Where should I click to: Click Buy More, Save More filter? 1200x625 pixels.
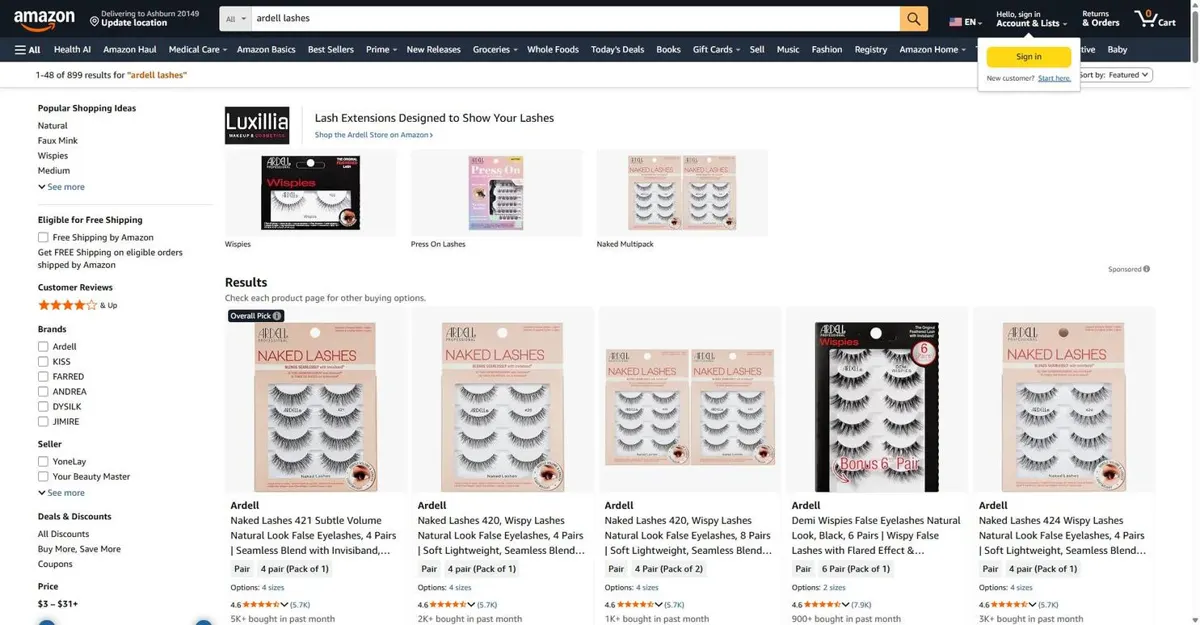79,549
